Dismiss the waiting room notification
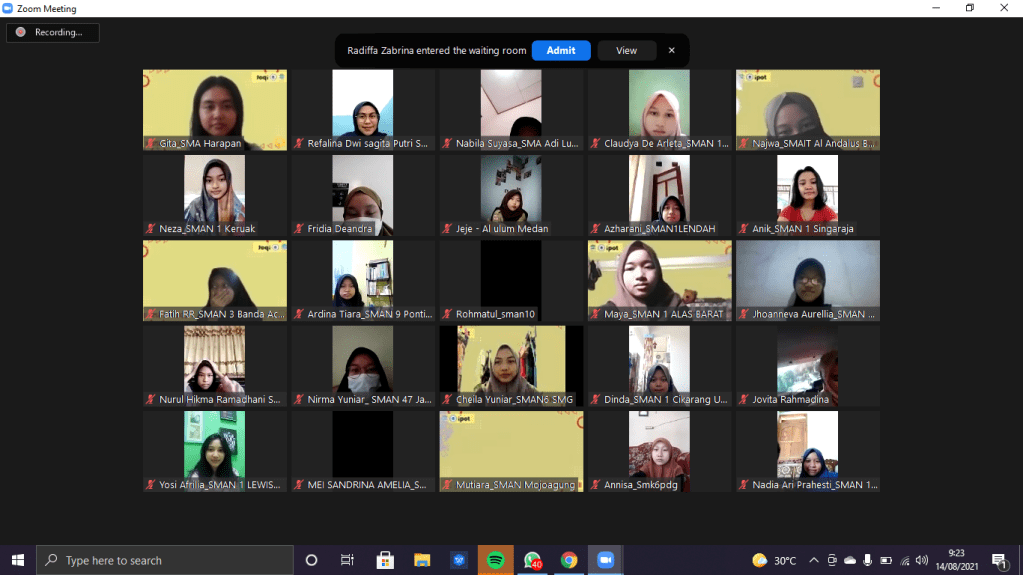The height and width of the screenshot is (575, 1023). pyautogui.click(x=671, y=50)
